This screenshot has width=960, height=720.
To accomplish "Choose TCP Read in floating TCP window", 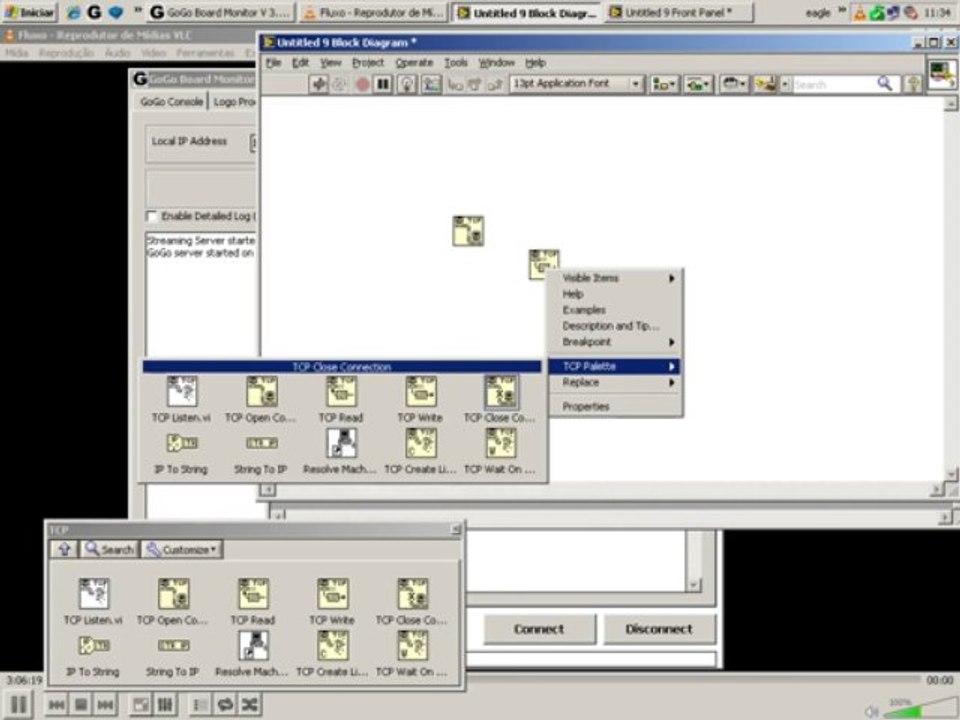I will pyautogui.click(x=253, y=601).
